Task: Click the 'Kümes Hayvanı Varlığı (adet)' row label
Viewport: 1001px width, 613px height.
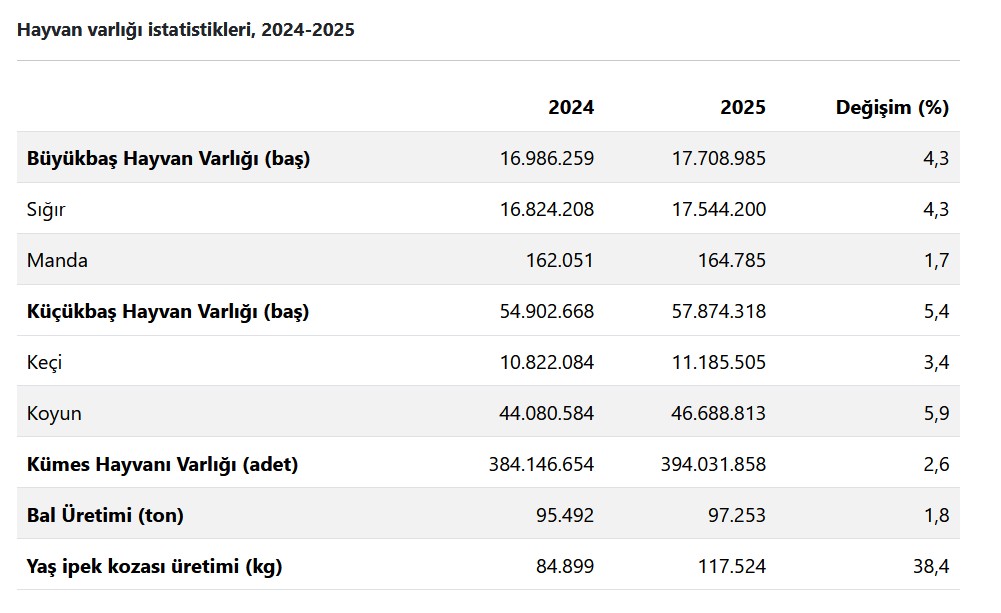Action: [x=162, y=464]
